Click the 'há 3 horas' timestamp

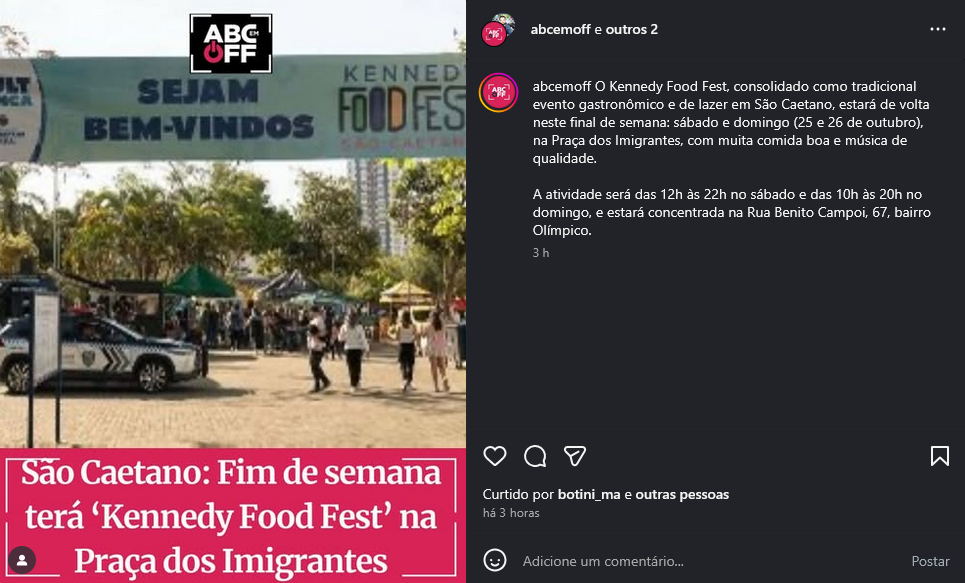click(511, 513)
